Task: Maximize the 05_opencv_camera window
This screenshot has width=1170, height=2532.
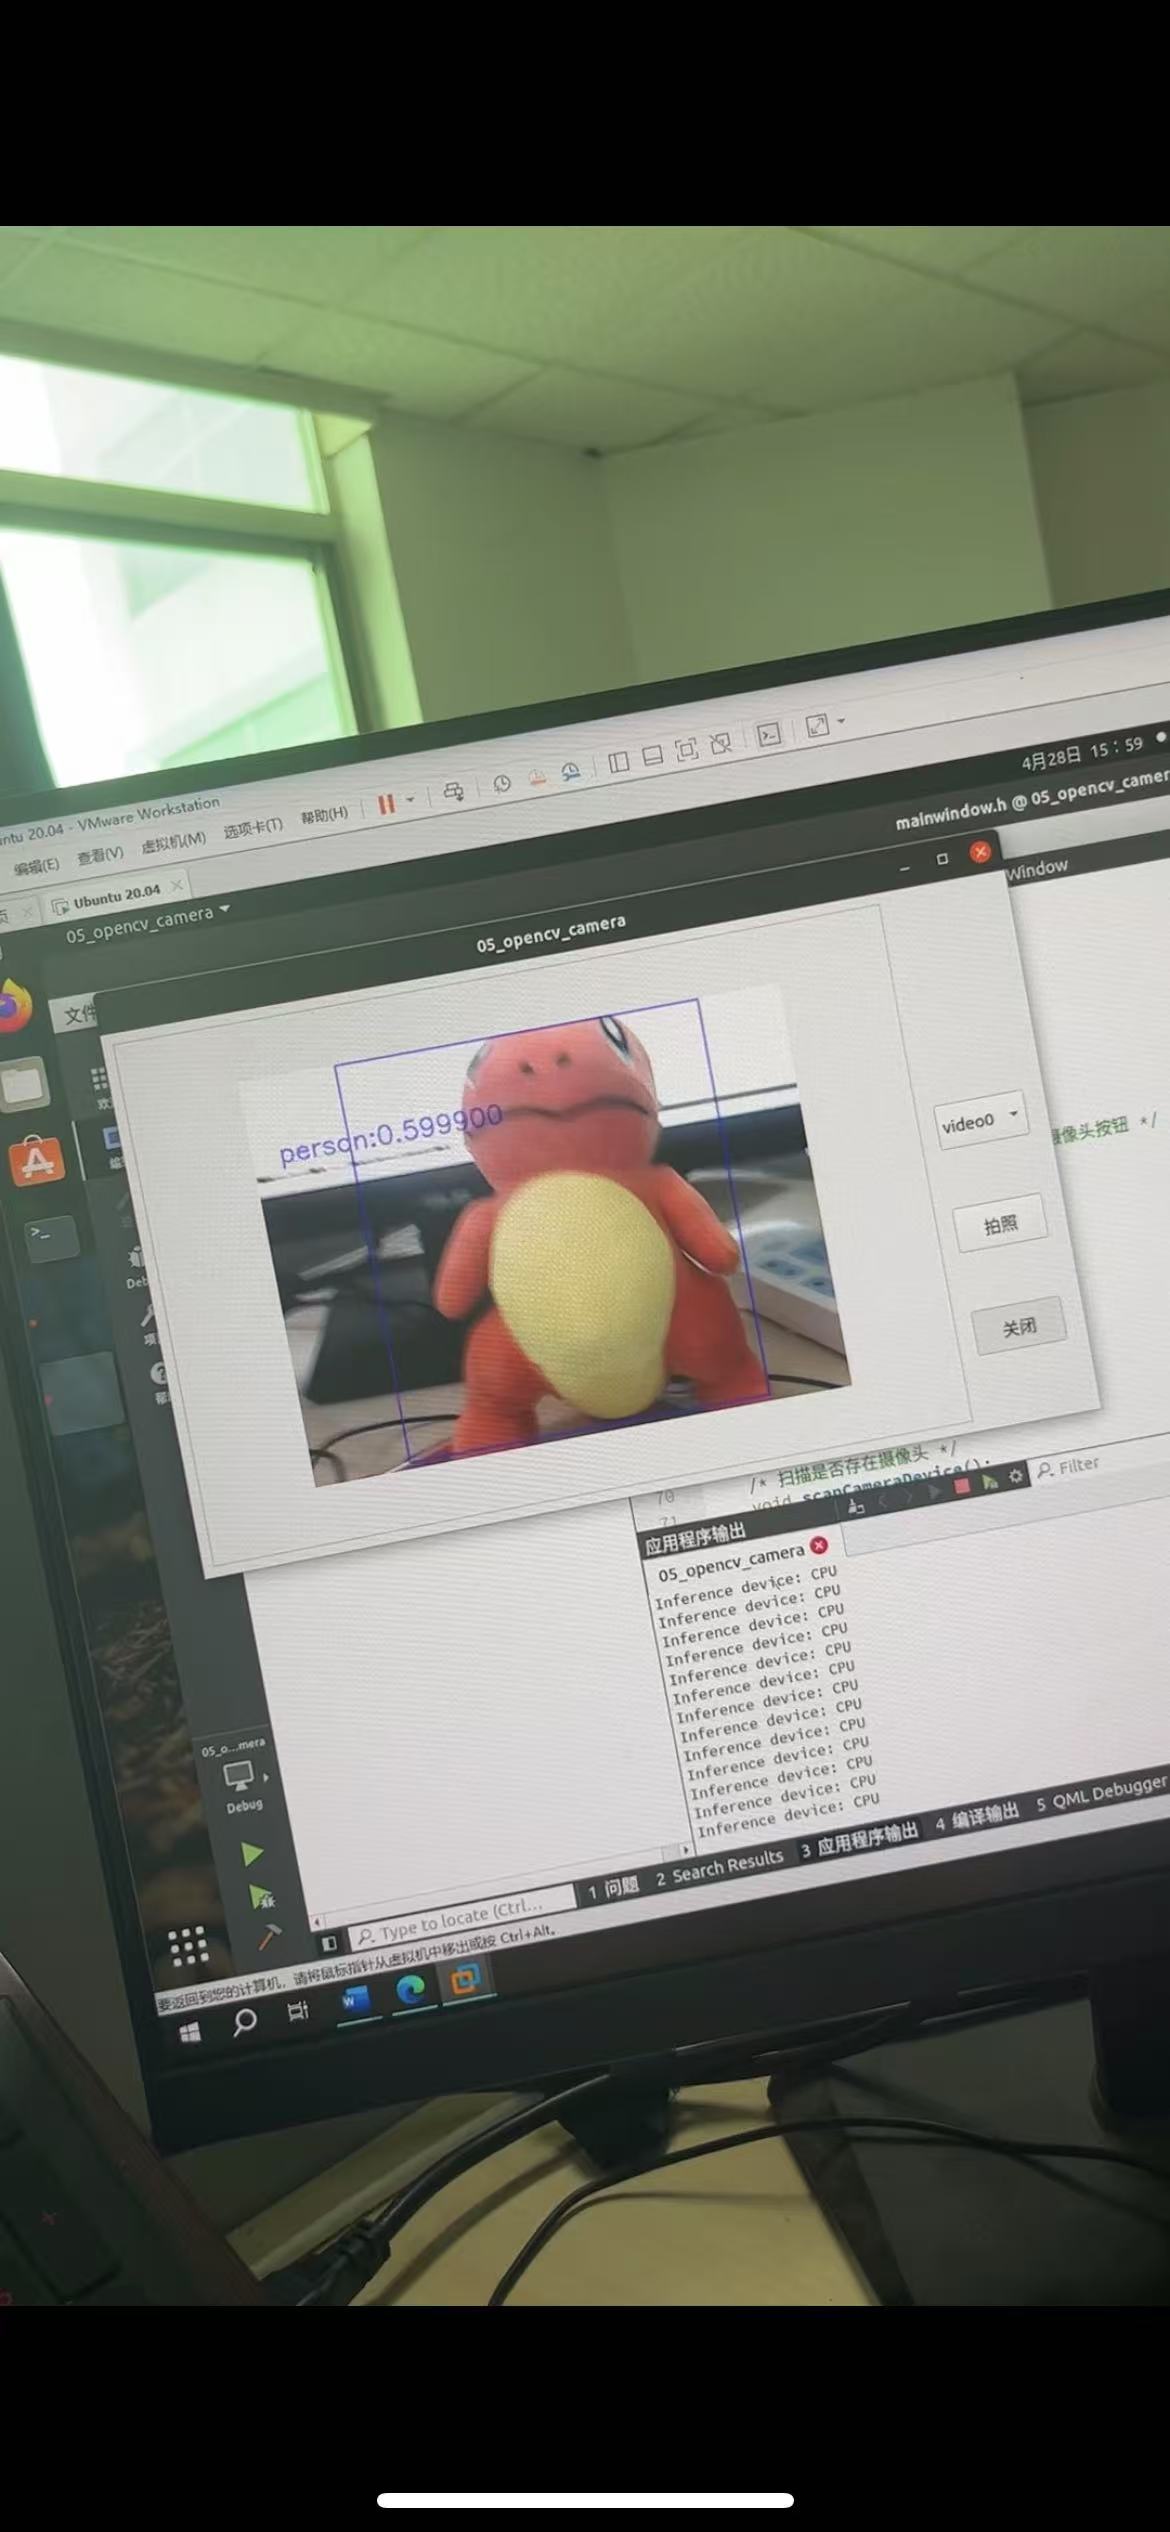Action: coord(942,860)
